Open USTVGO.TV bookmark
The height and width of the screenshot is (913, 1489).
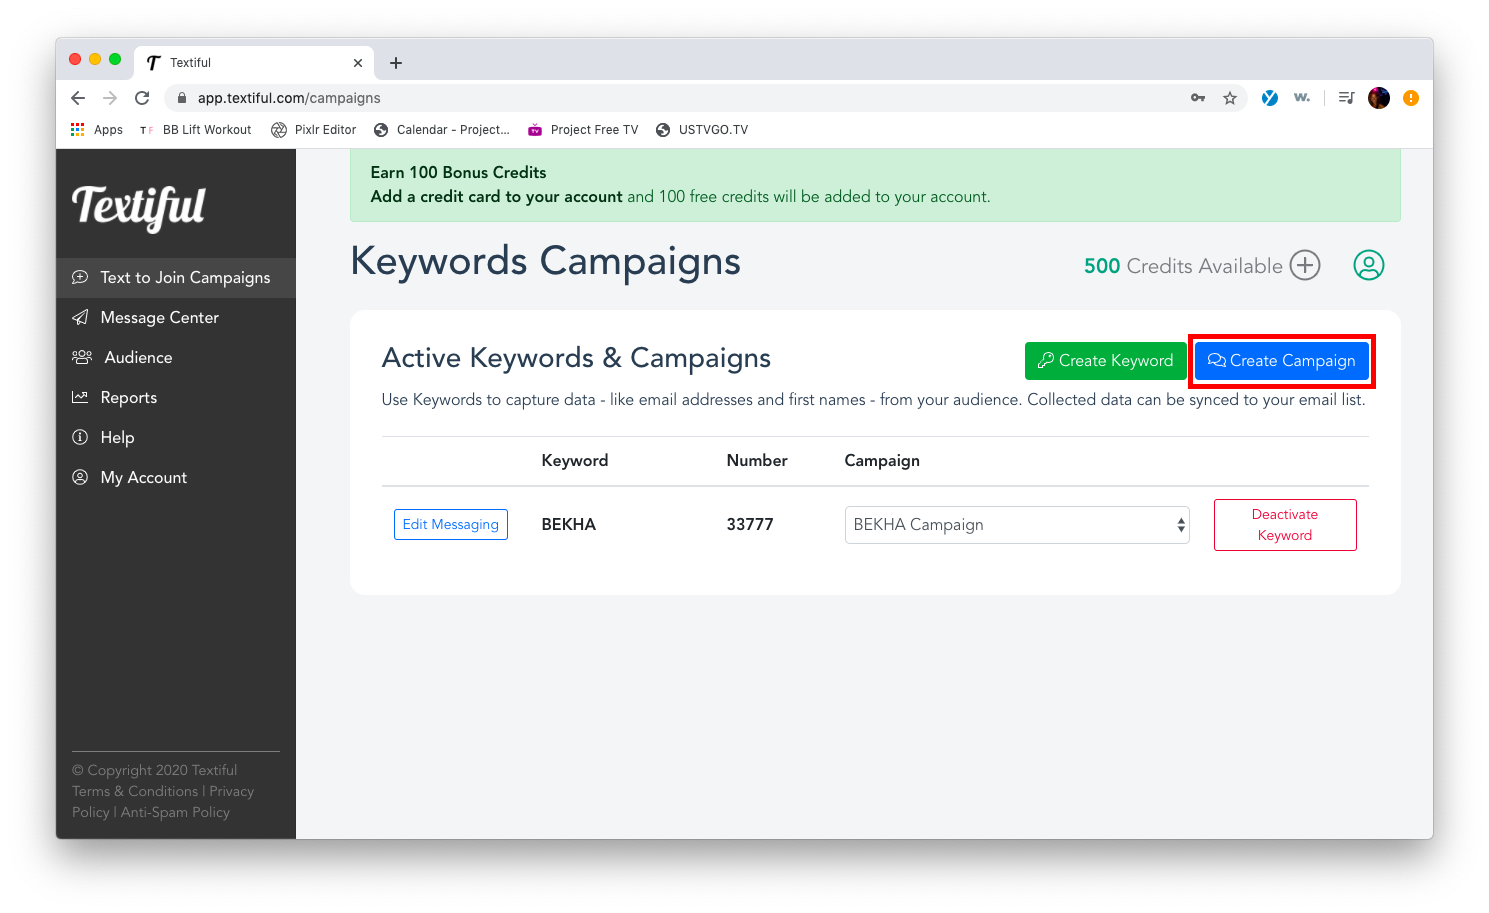pos(702,130)
